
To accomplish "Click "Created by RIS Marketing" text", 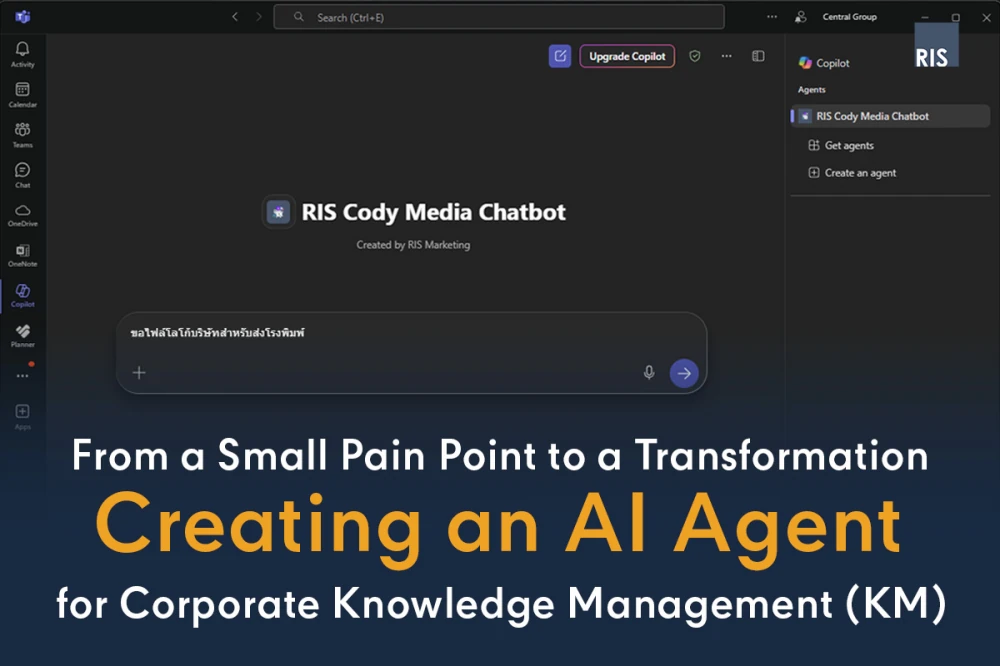I will (x=413, y=245).
